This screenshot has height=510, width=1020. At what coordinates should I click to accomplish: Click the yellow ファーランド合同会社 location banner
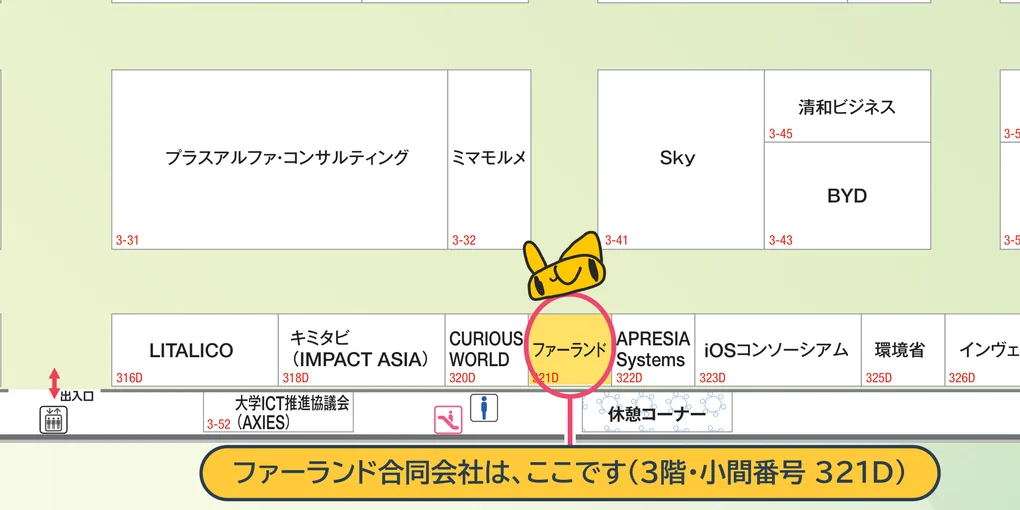570,473
